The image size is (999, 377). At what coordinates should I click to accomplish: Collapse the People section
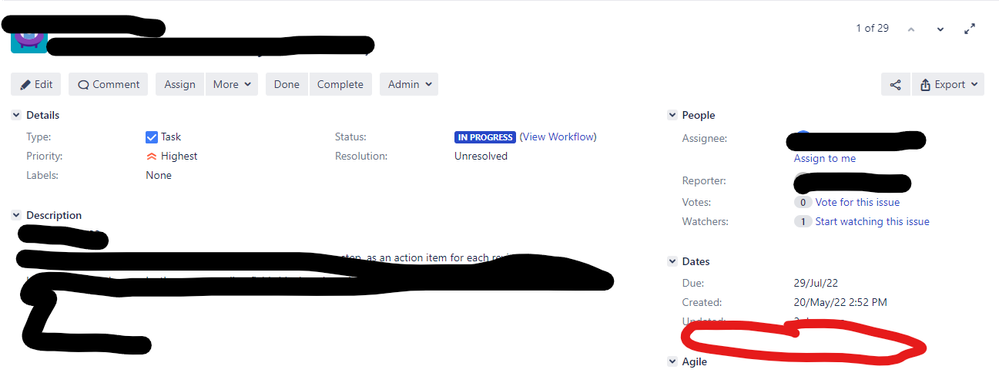672,115
